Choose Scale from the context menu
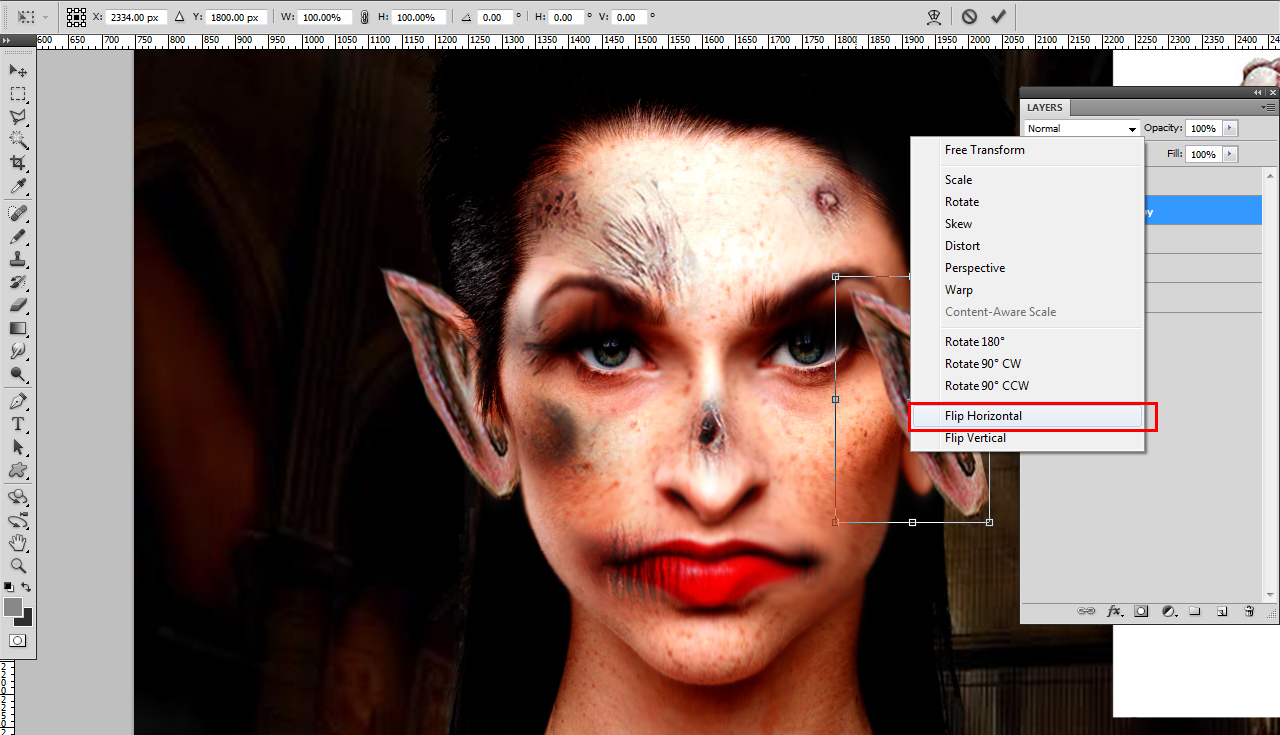The width and height of the screenshot is (1280, 735). tap(1028, 180)
